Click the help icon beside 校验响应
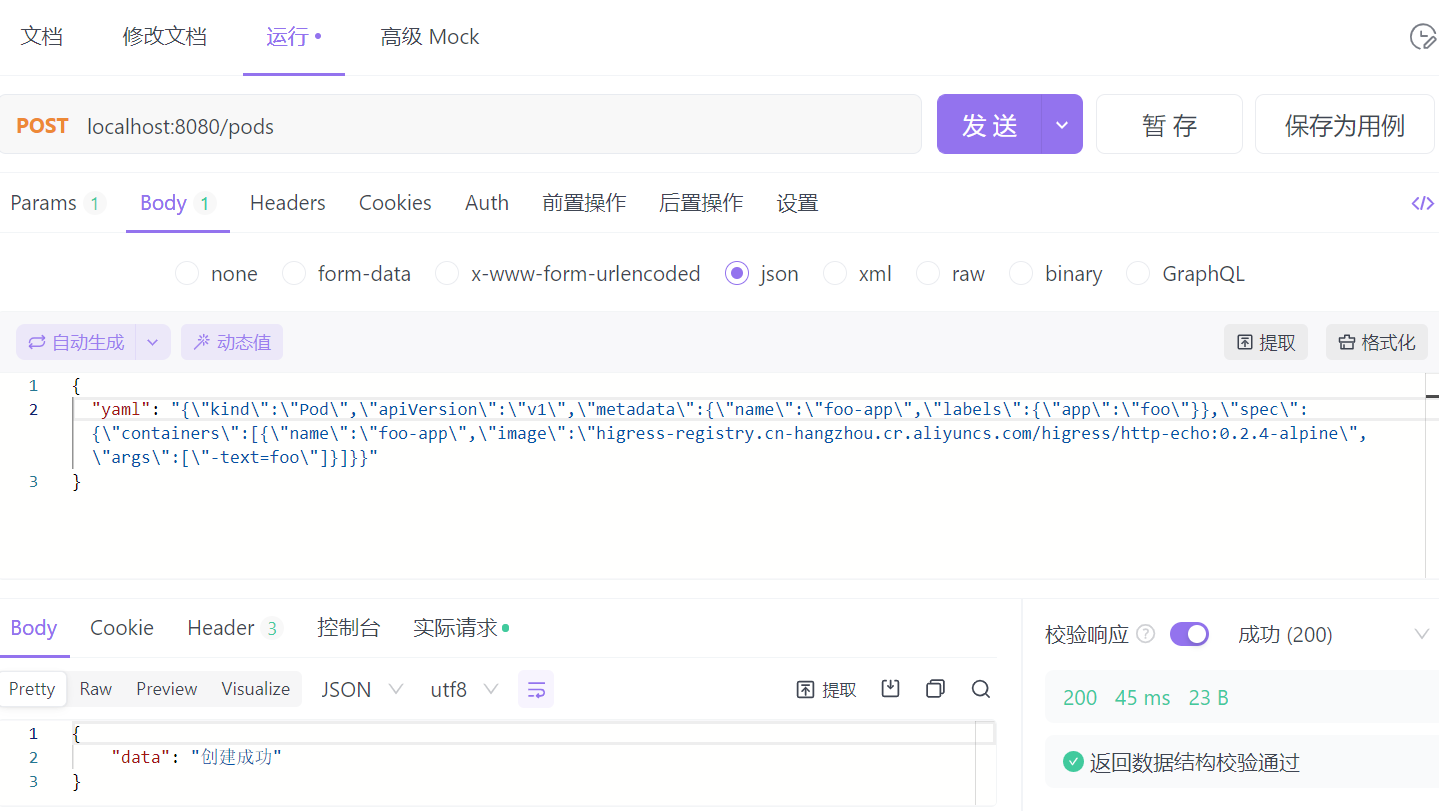 tap(1146, 634)
